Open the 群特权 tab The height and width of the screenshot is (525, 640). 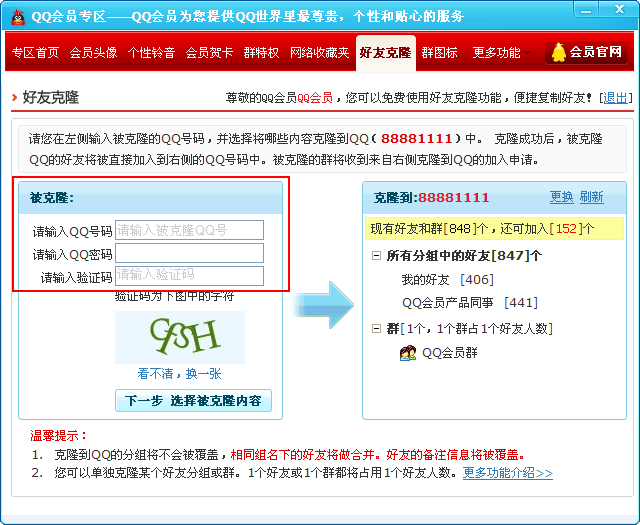(261, 52)
